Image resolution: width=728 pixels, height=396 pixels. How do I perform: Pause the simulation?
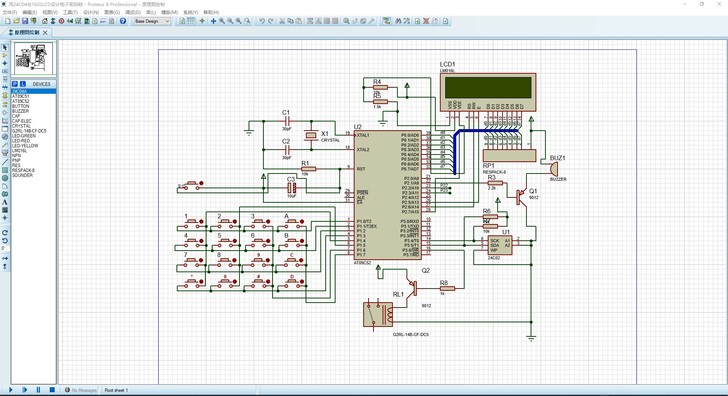[39, 390]
